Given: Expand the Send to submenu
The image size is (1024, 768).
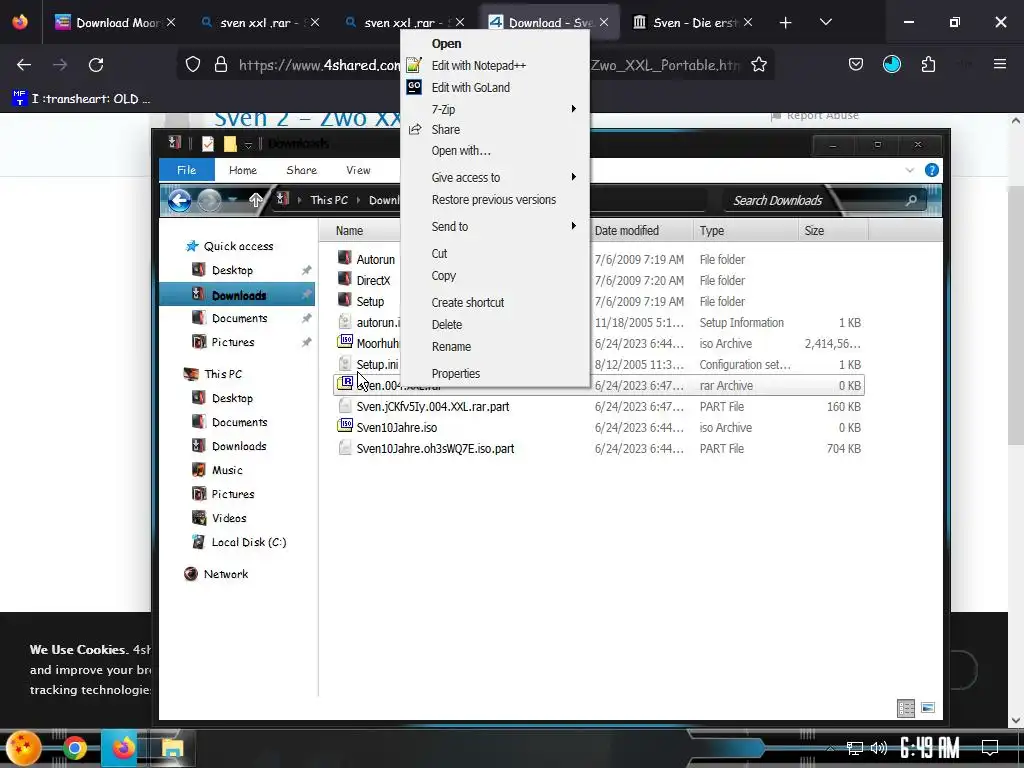Looking at the screenshot, I should pyautogui.click(x=496, y=227).
